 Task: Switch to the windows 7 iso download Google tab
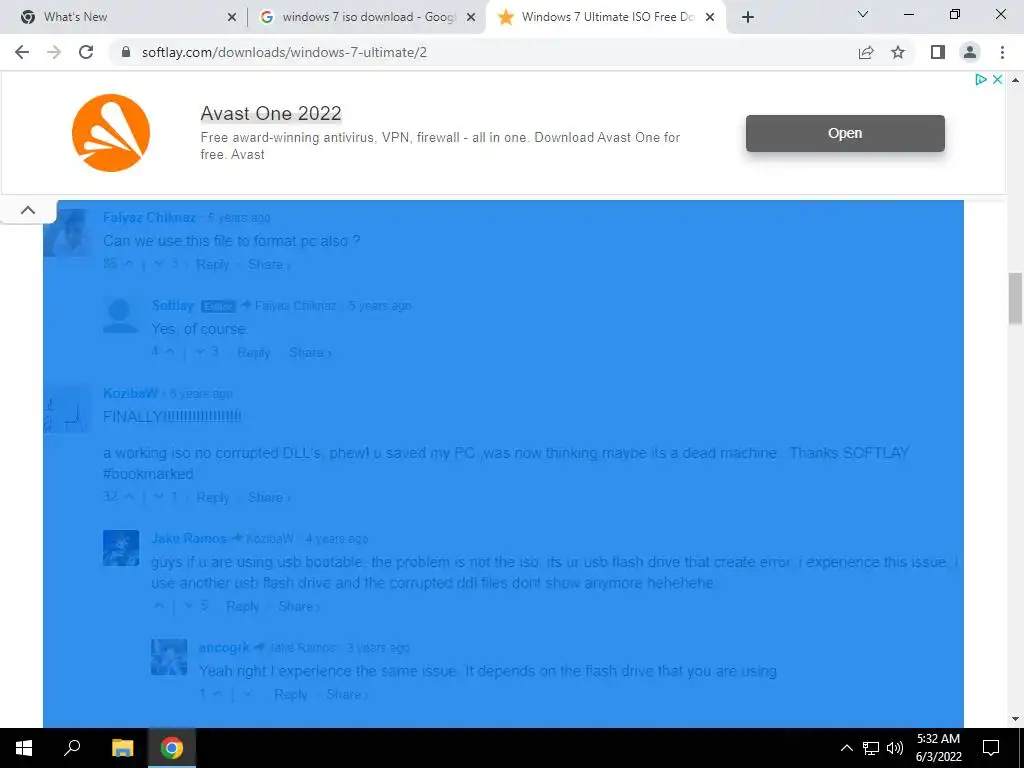tap(369, 17)
